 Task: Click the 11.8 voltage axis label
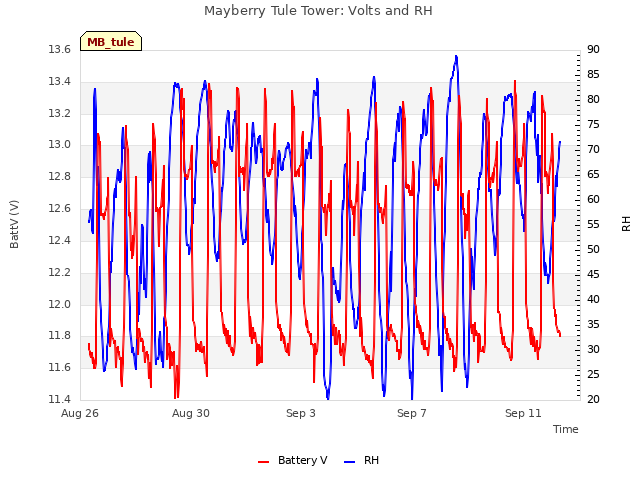60,336
